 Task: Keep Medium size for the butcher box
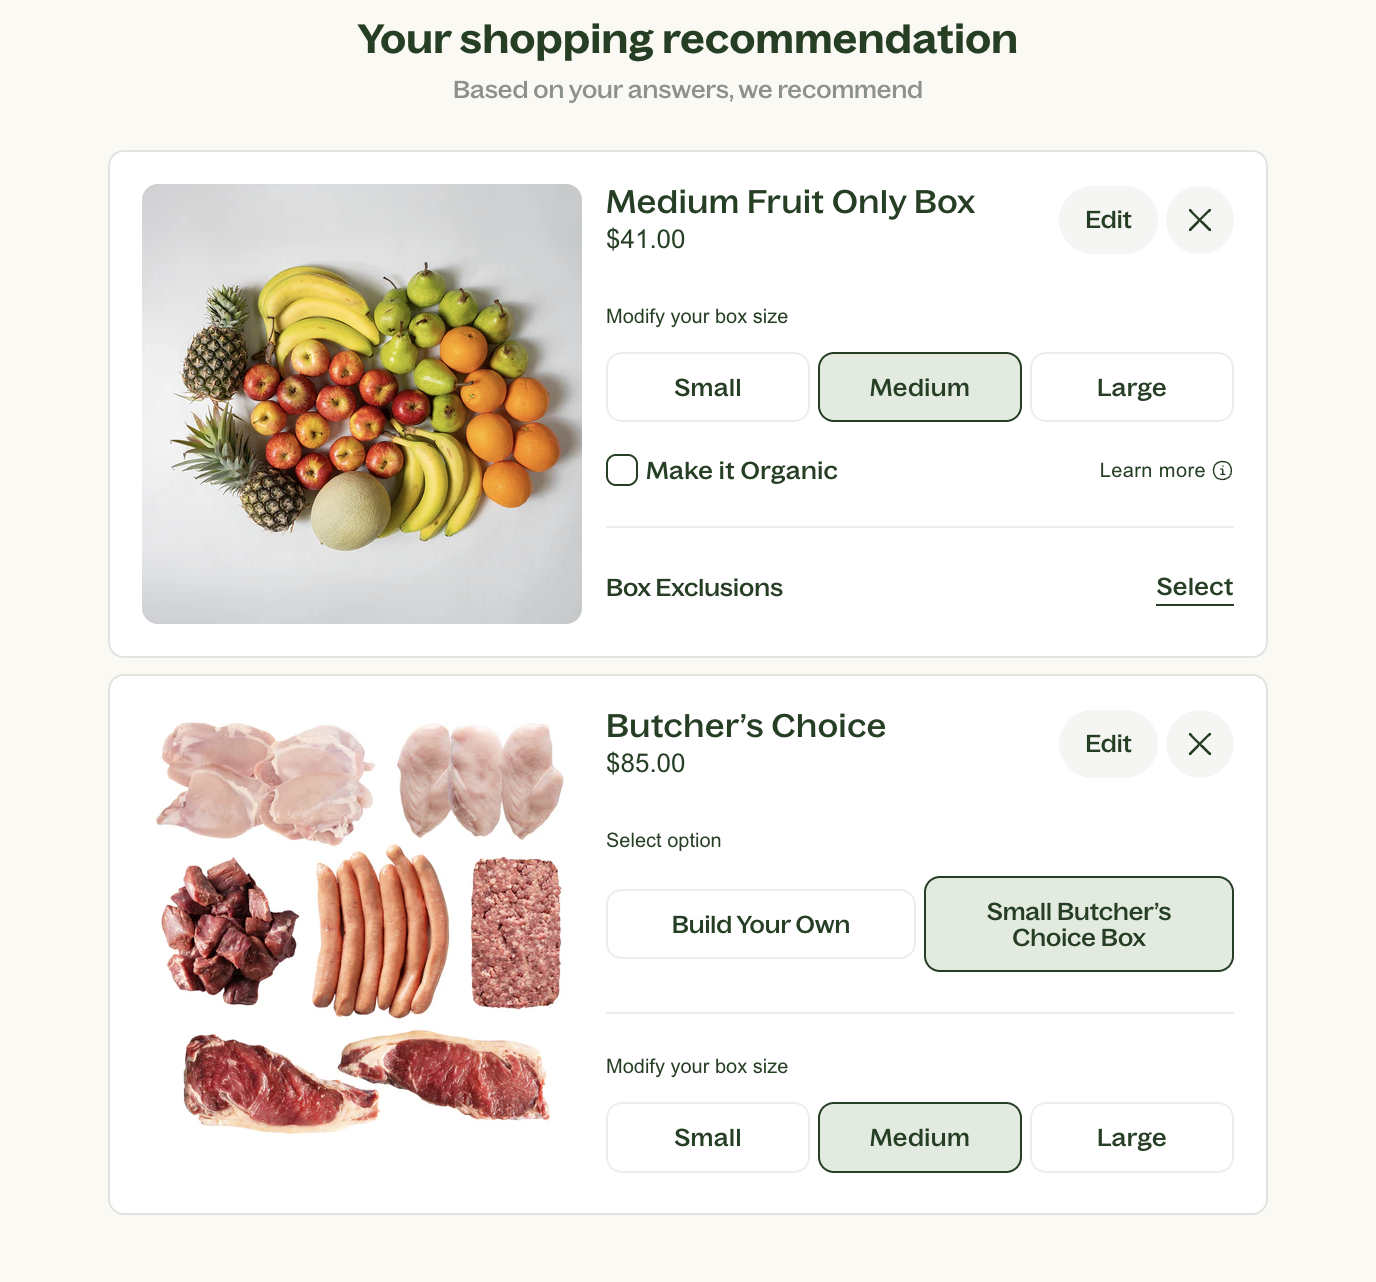coord(919,1137)
